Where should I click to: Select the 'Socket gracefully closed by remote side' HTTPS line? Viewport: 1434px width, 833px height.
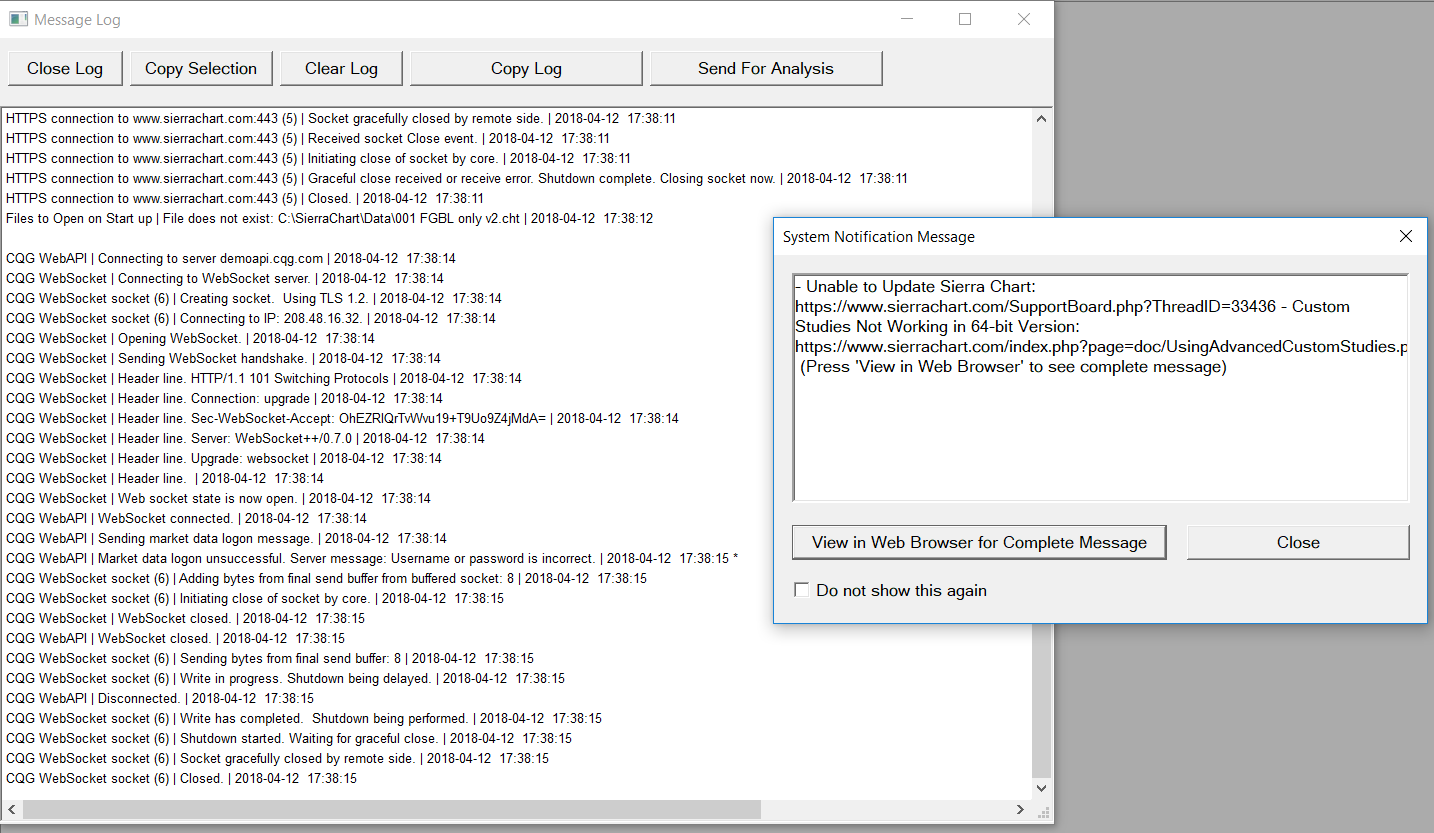341,118
